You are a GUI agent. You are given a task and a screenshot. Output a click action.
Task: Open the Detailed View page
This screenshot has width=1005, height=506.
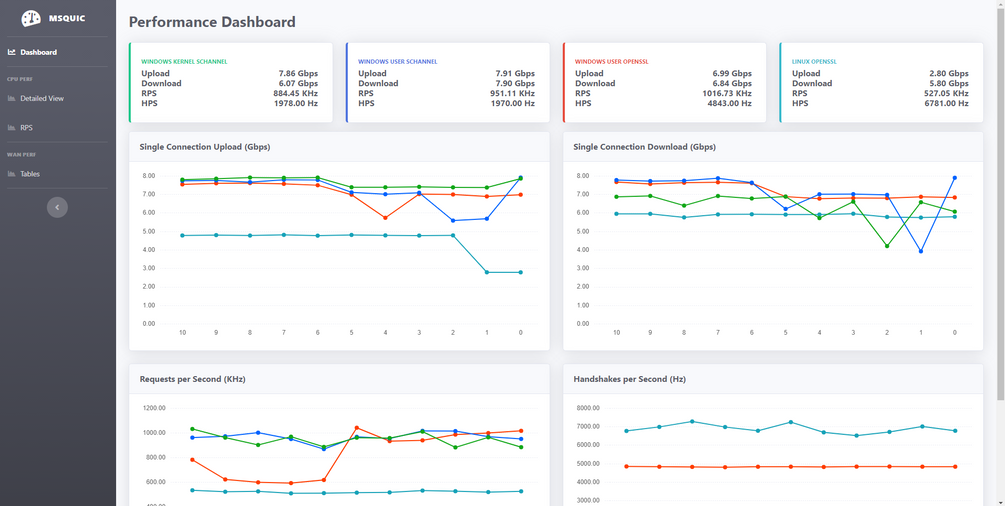point(42,99)
